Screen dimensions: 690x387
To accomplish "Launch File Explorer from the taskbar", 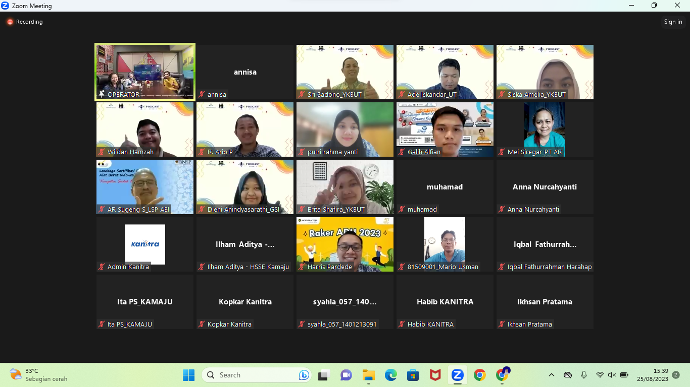I will pyautogui.click(x=368, y=375).
